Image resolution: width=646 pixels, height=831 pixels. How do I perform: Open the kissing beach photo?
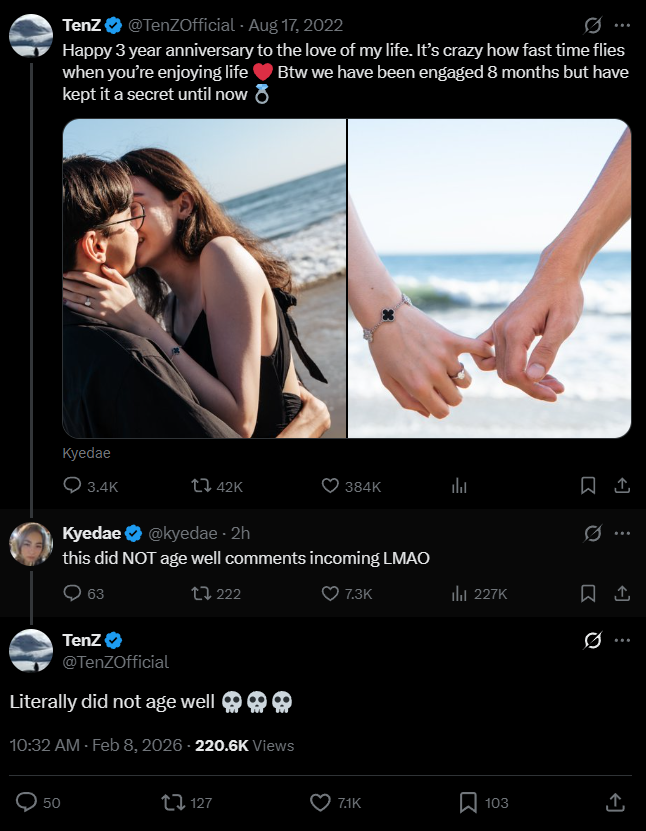(x=204, y=279)
